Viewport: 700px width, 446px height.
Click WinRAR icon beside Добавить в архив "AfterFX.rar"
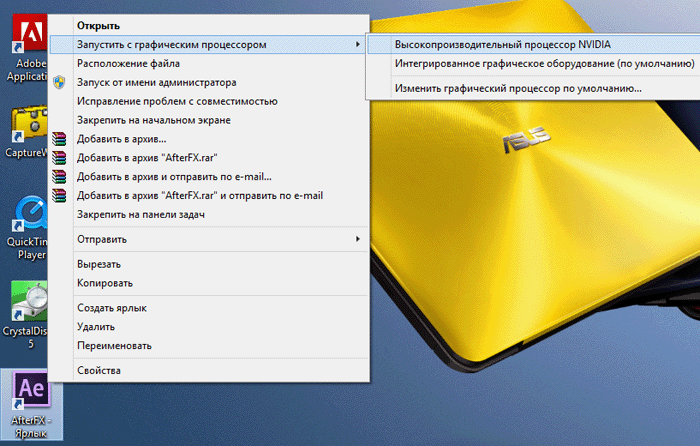pos(59,158)
